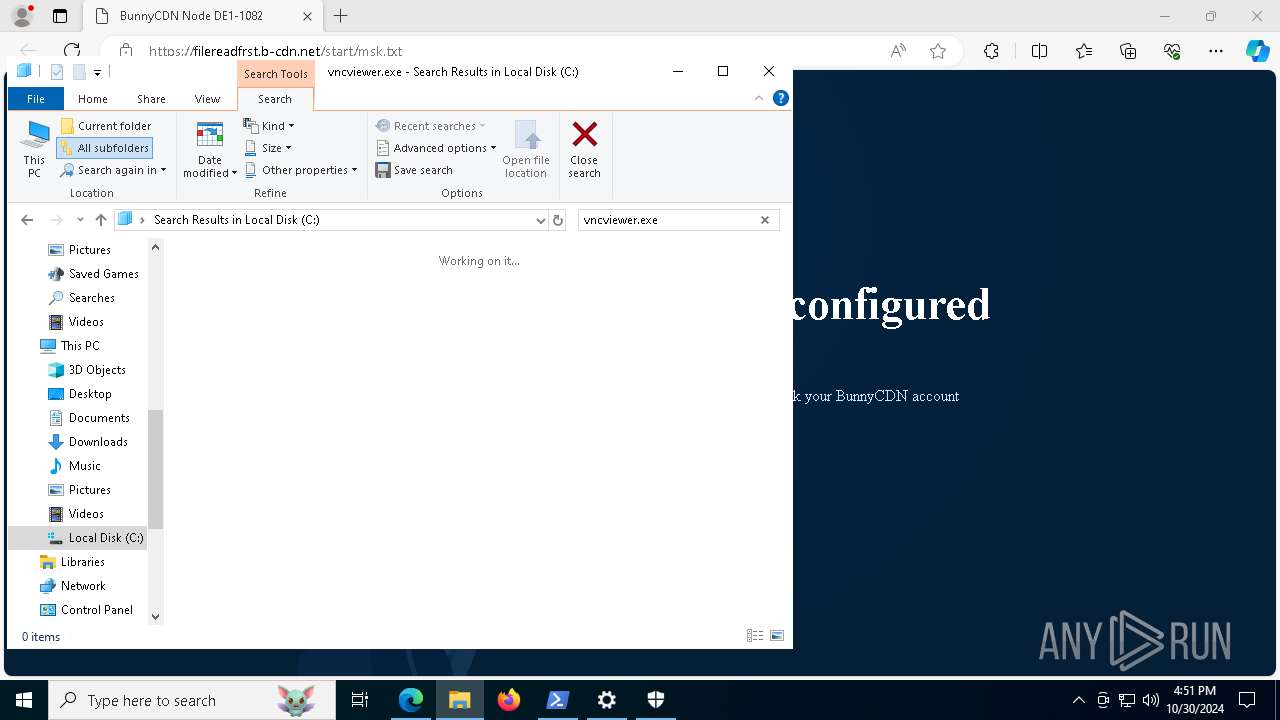Click Edge address bar URL

[275, 51]
